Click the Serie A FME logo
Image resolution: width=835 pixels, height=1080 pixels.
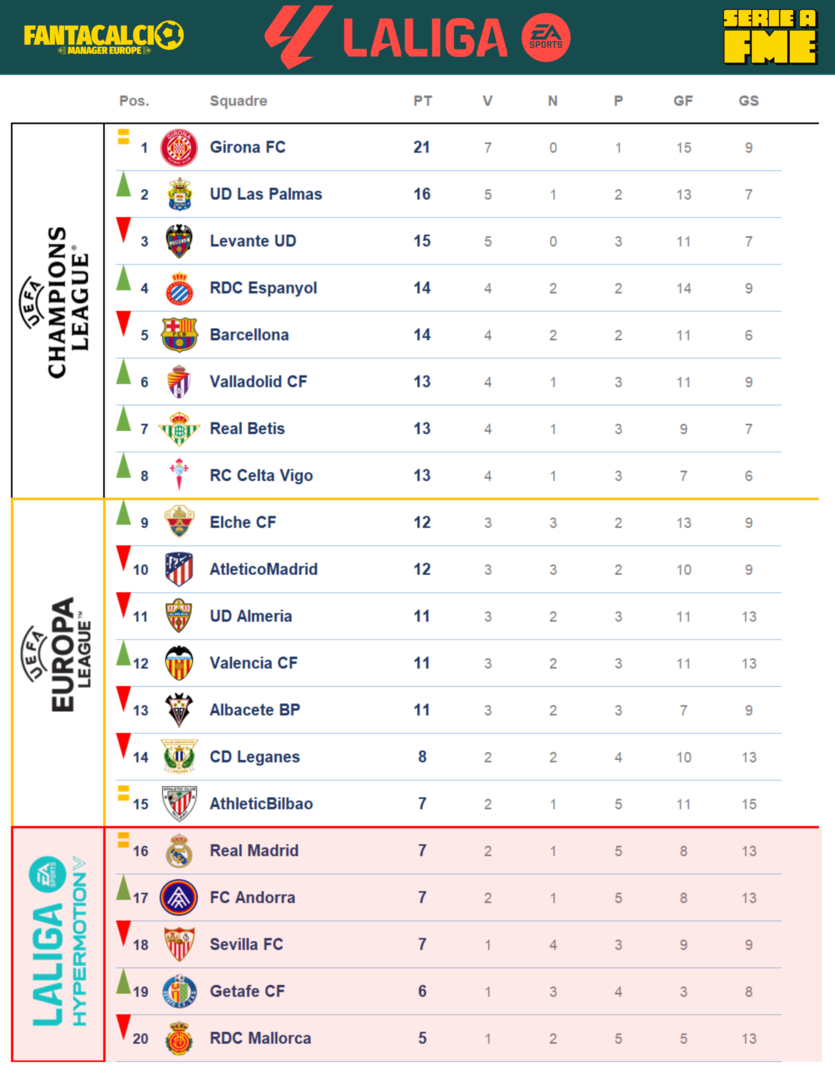click(768, 37)
